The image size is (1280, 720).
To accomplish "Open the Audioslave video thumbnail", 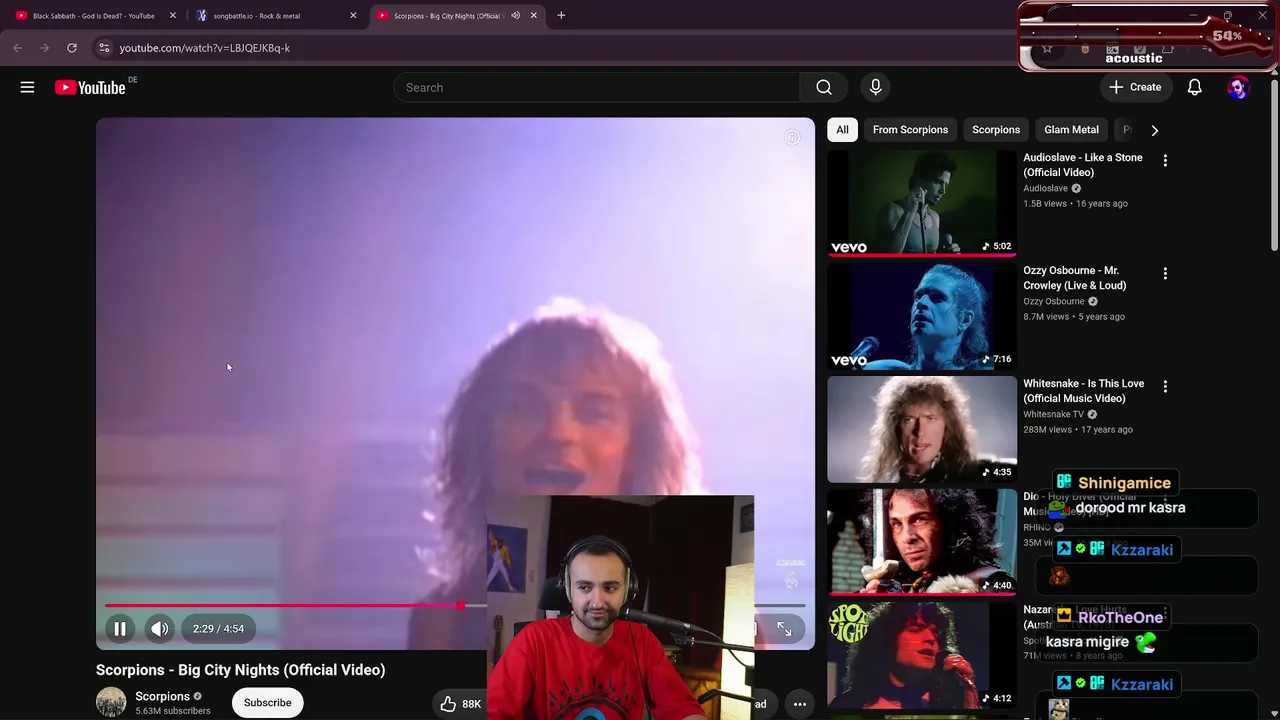I will coord(922,203).
